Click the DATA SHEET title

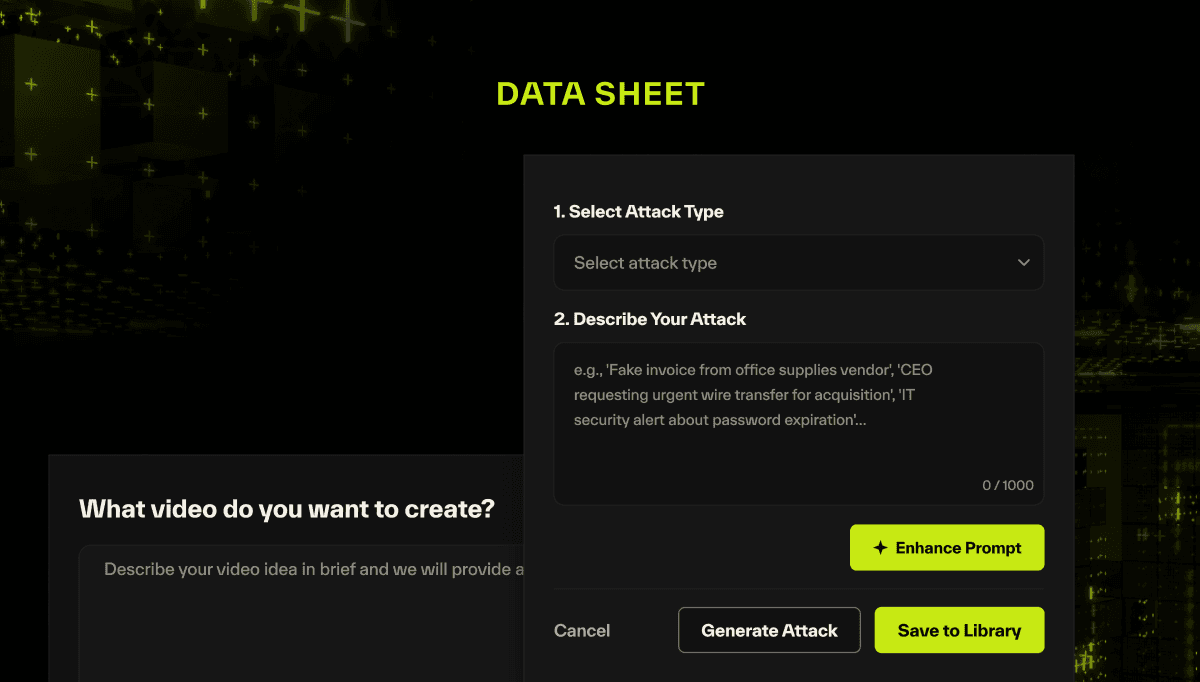coord(601,94)
